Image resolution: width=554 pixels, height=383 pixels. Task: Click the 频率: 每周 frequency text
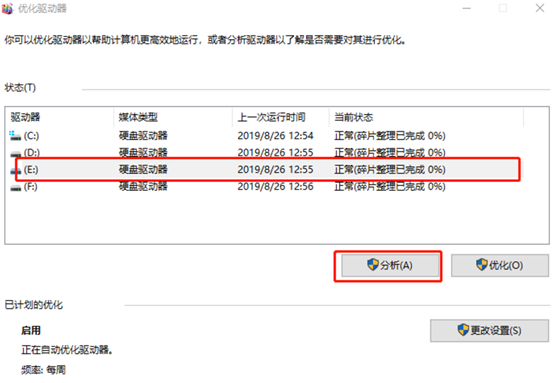pyautogui.click(x=43, y=370)
